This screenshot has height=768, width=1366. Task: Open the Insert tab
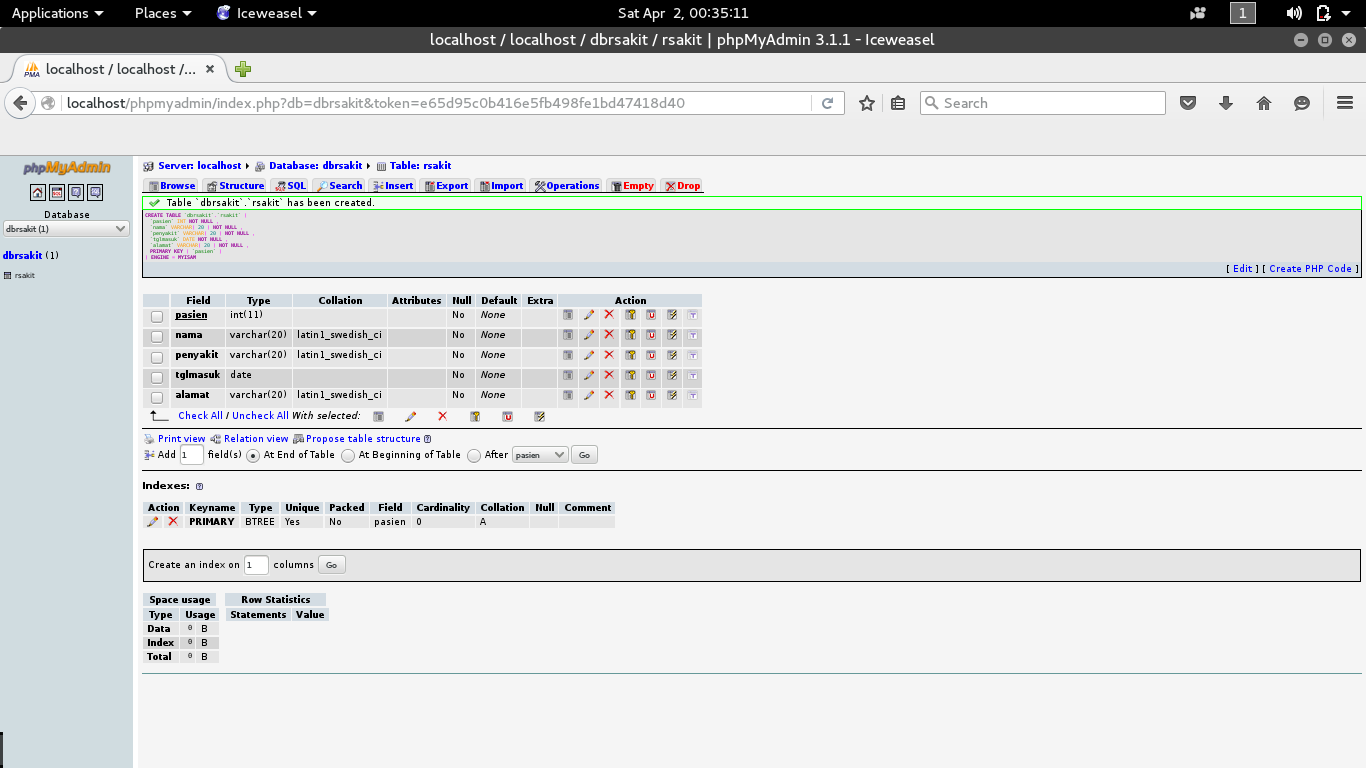pos(392,186)
